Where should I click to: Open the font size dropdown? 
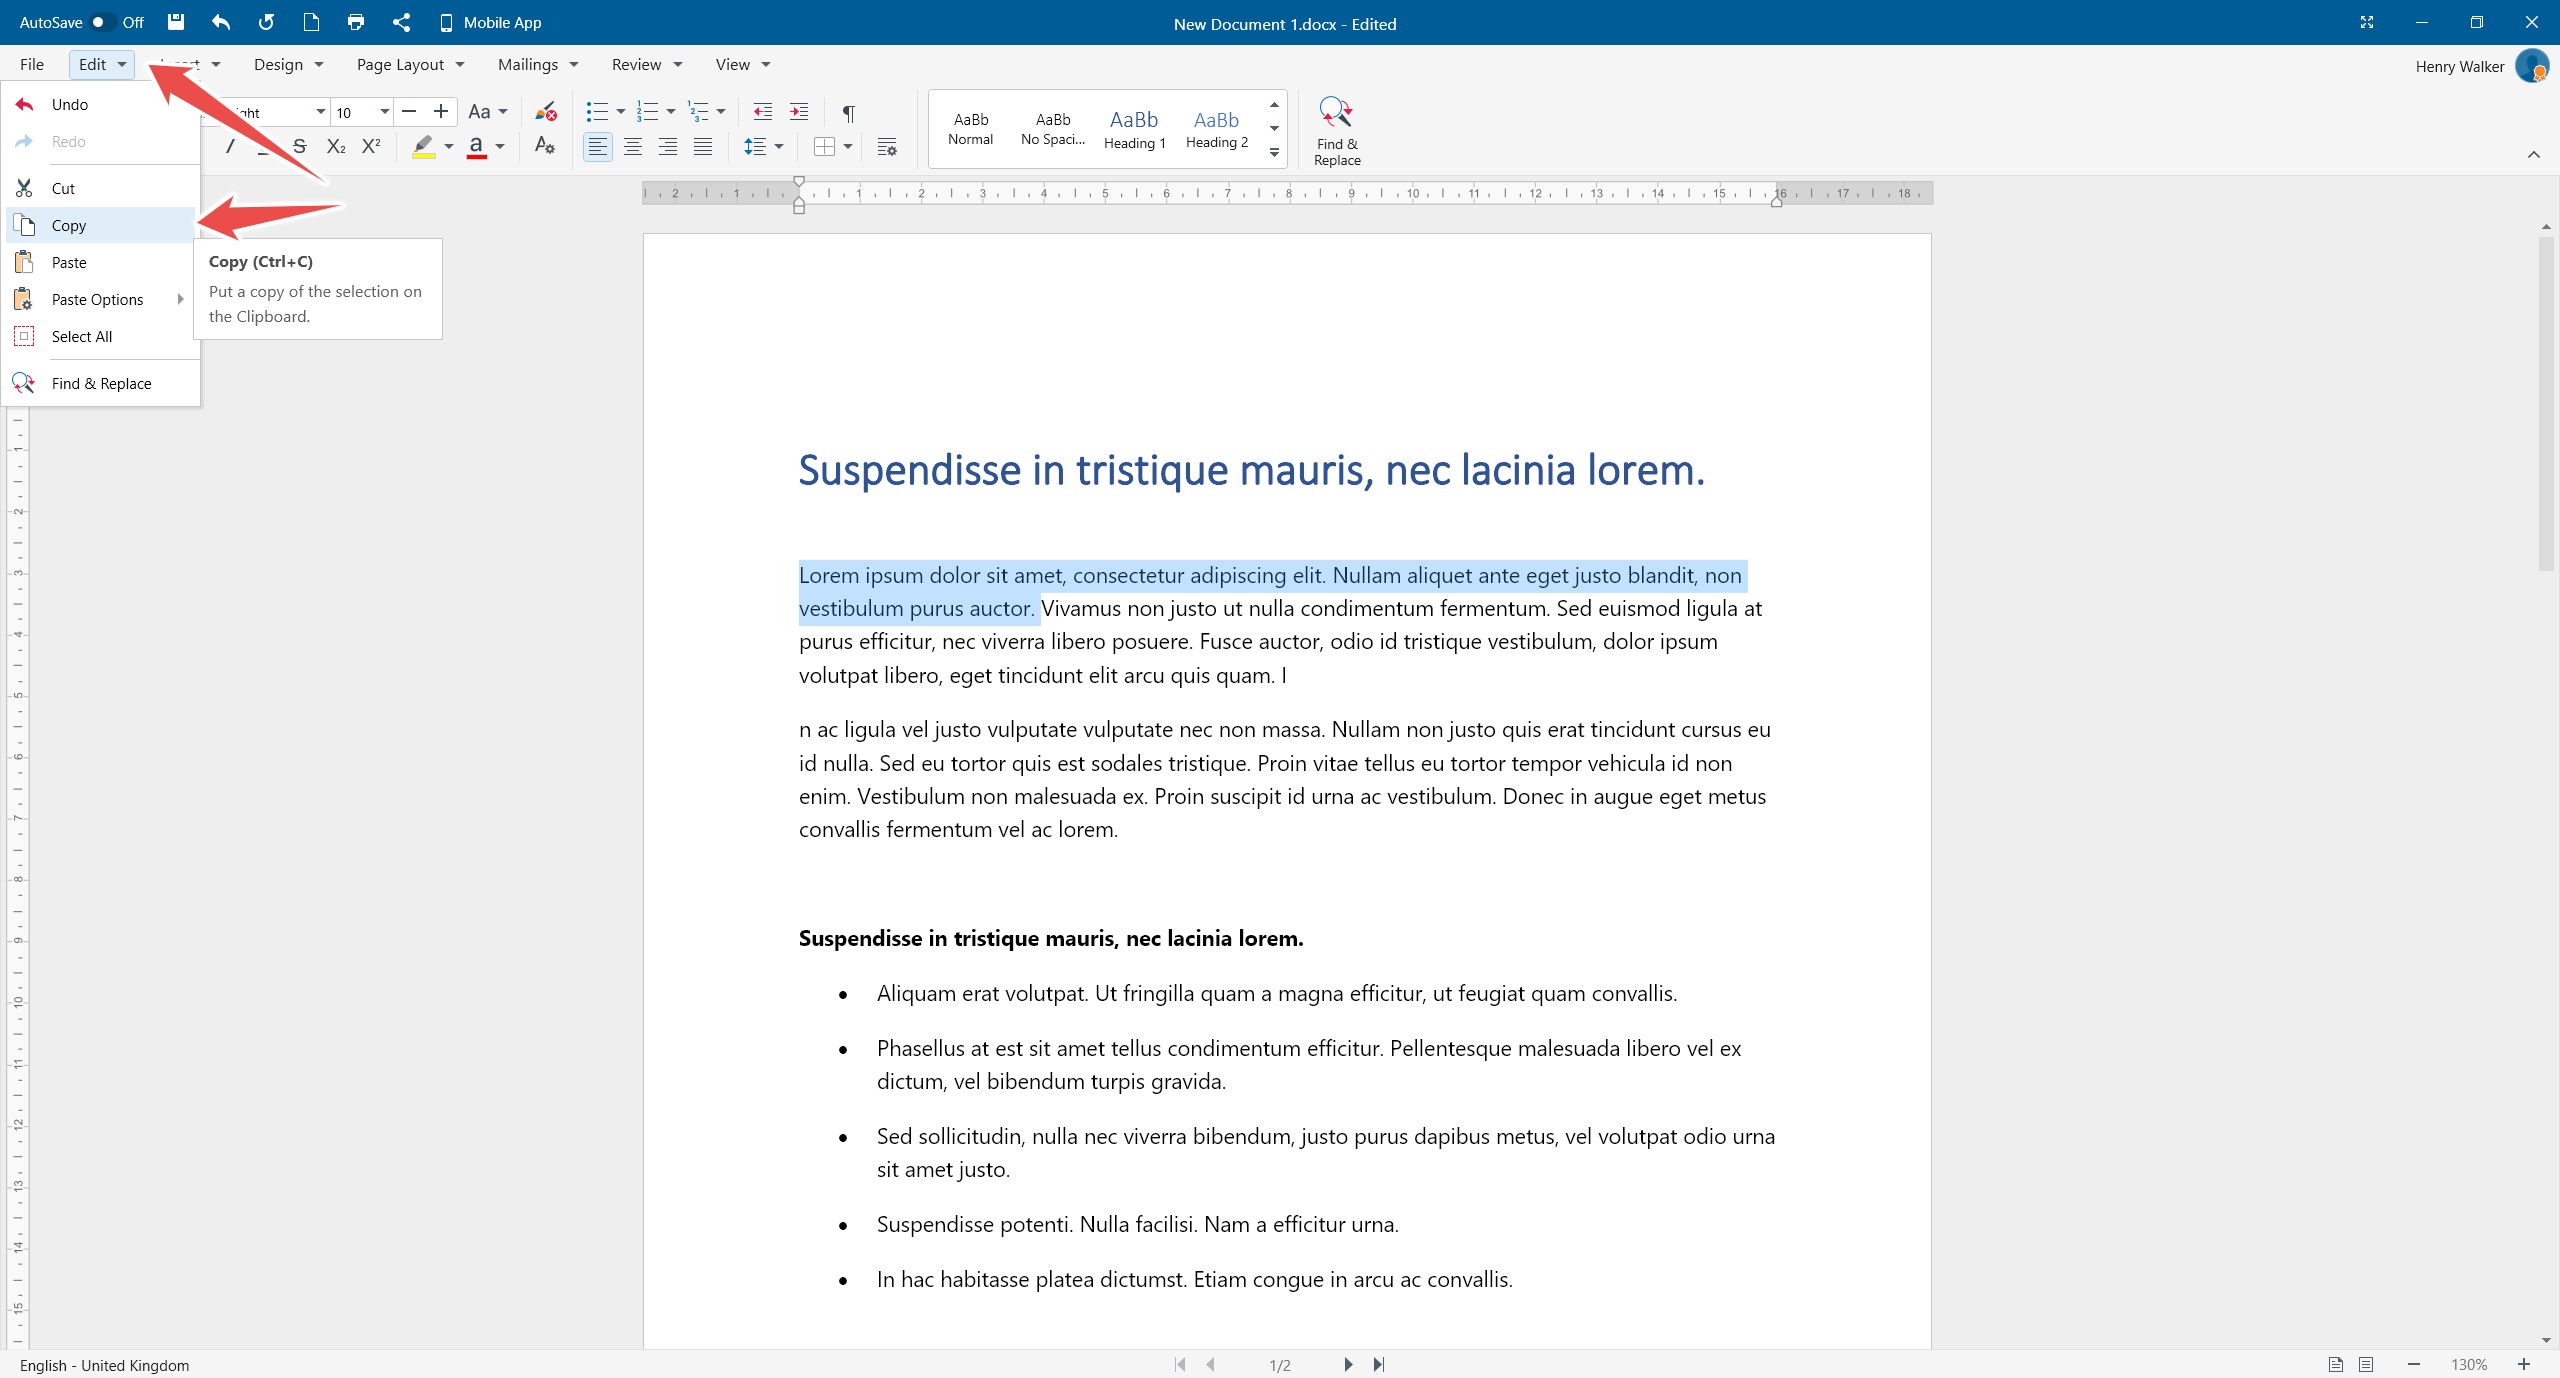pos(384,112)
